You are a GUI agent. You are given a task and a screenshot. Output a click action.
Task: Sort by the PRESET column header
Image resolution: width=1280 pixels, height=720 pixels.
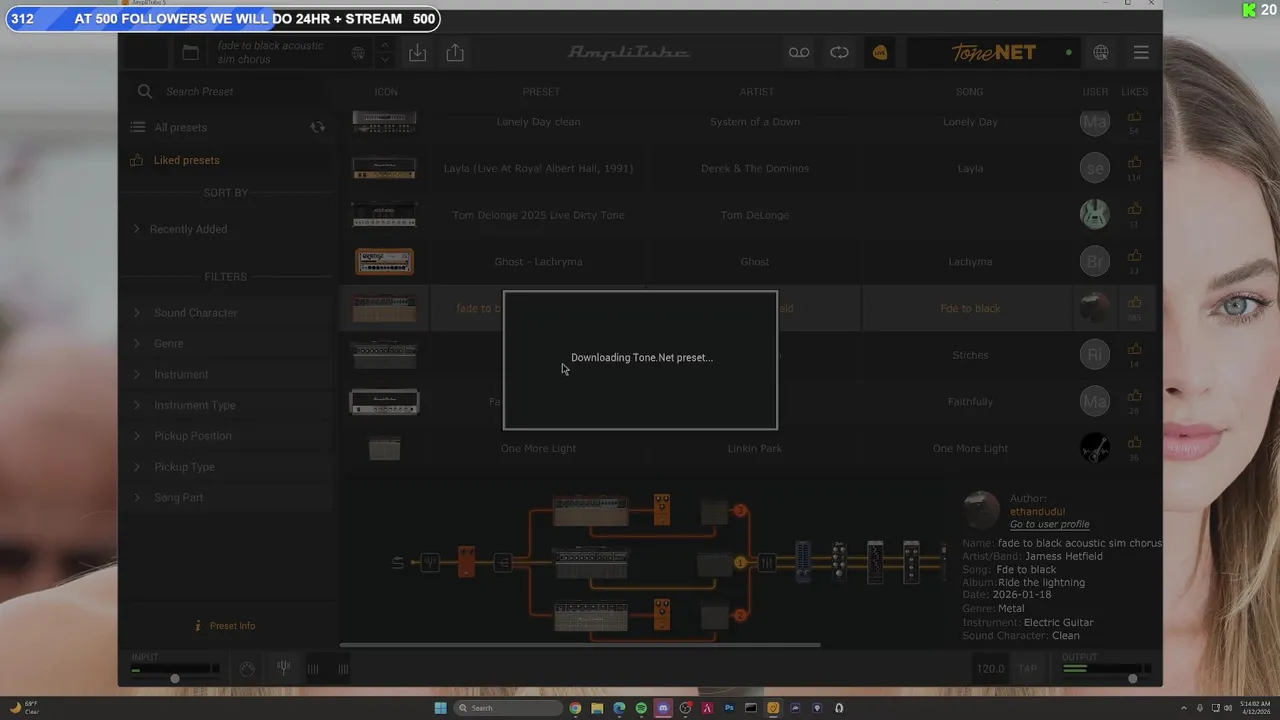(541, 92)
